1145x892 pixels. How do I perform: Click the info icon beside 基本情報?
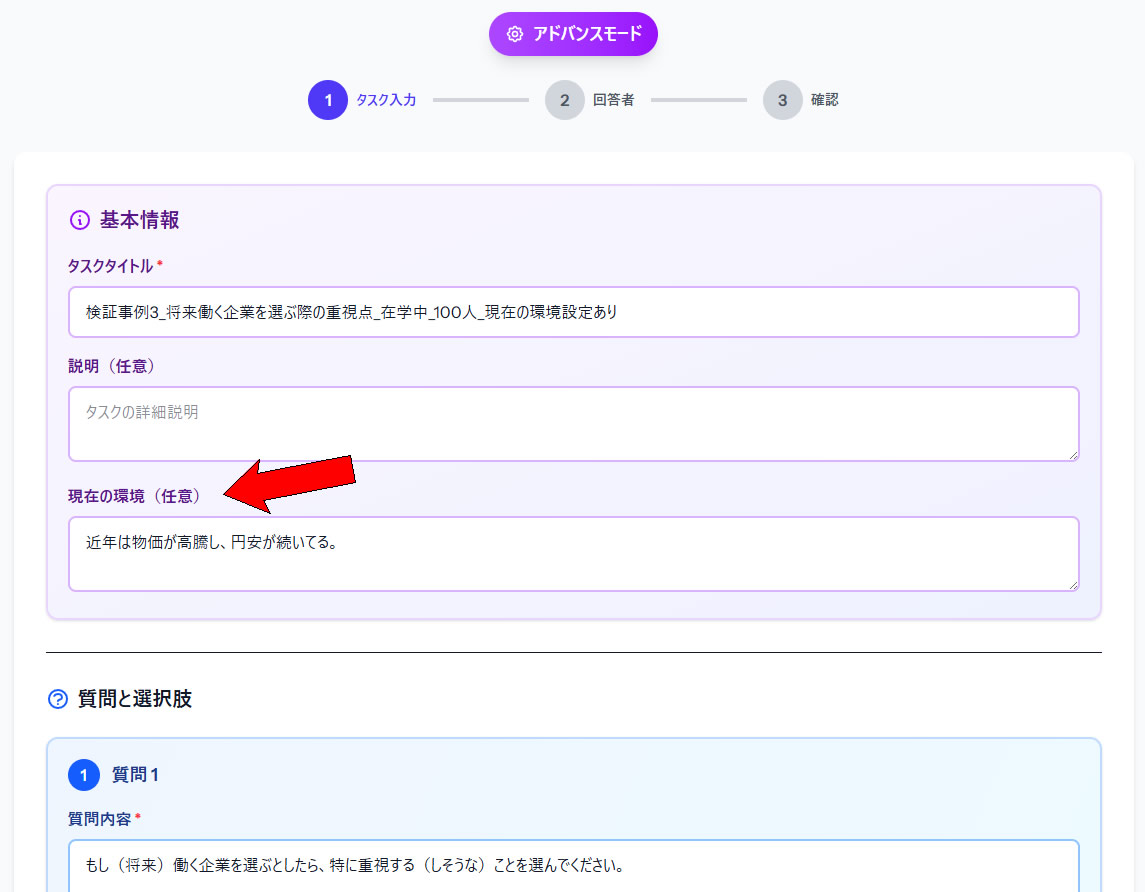80,219
